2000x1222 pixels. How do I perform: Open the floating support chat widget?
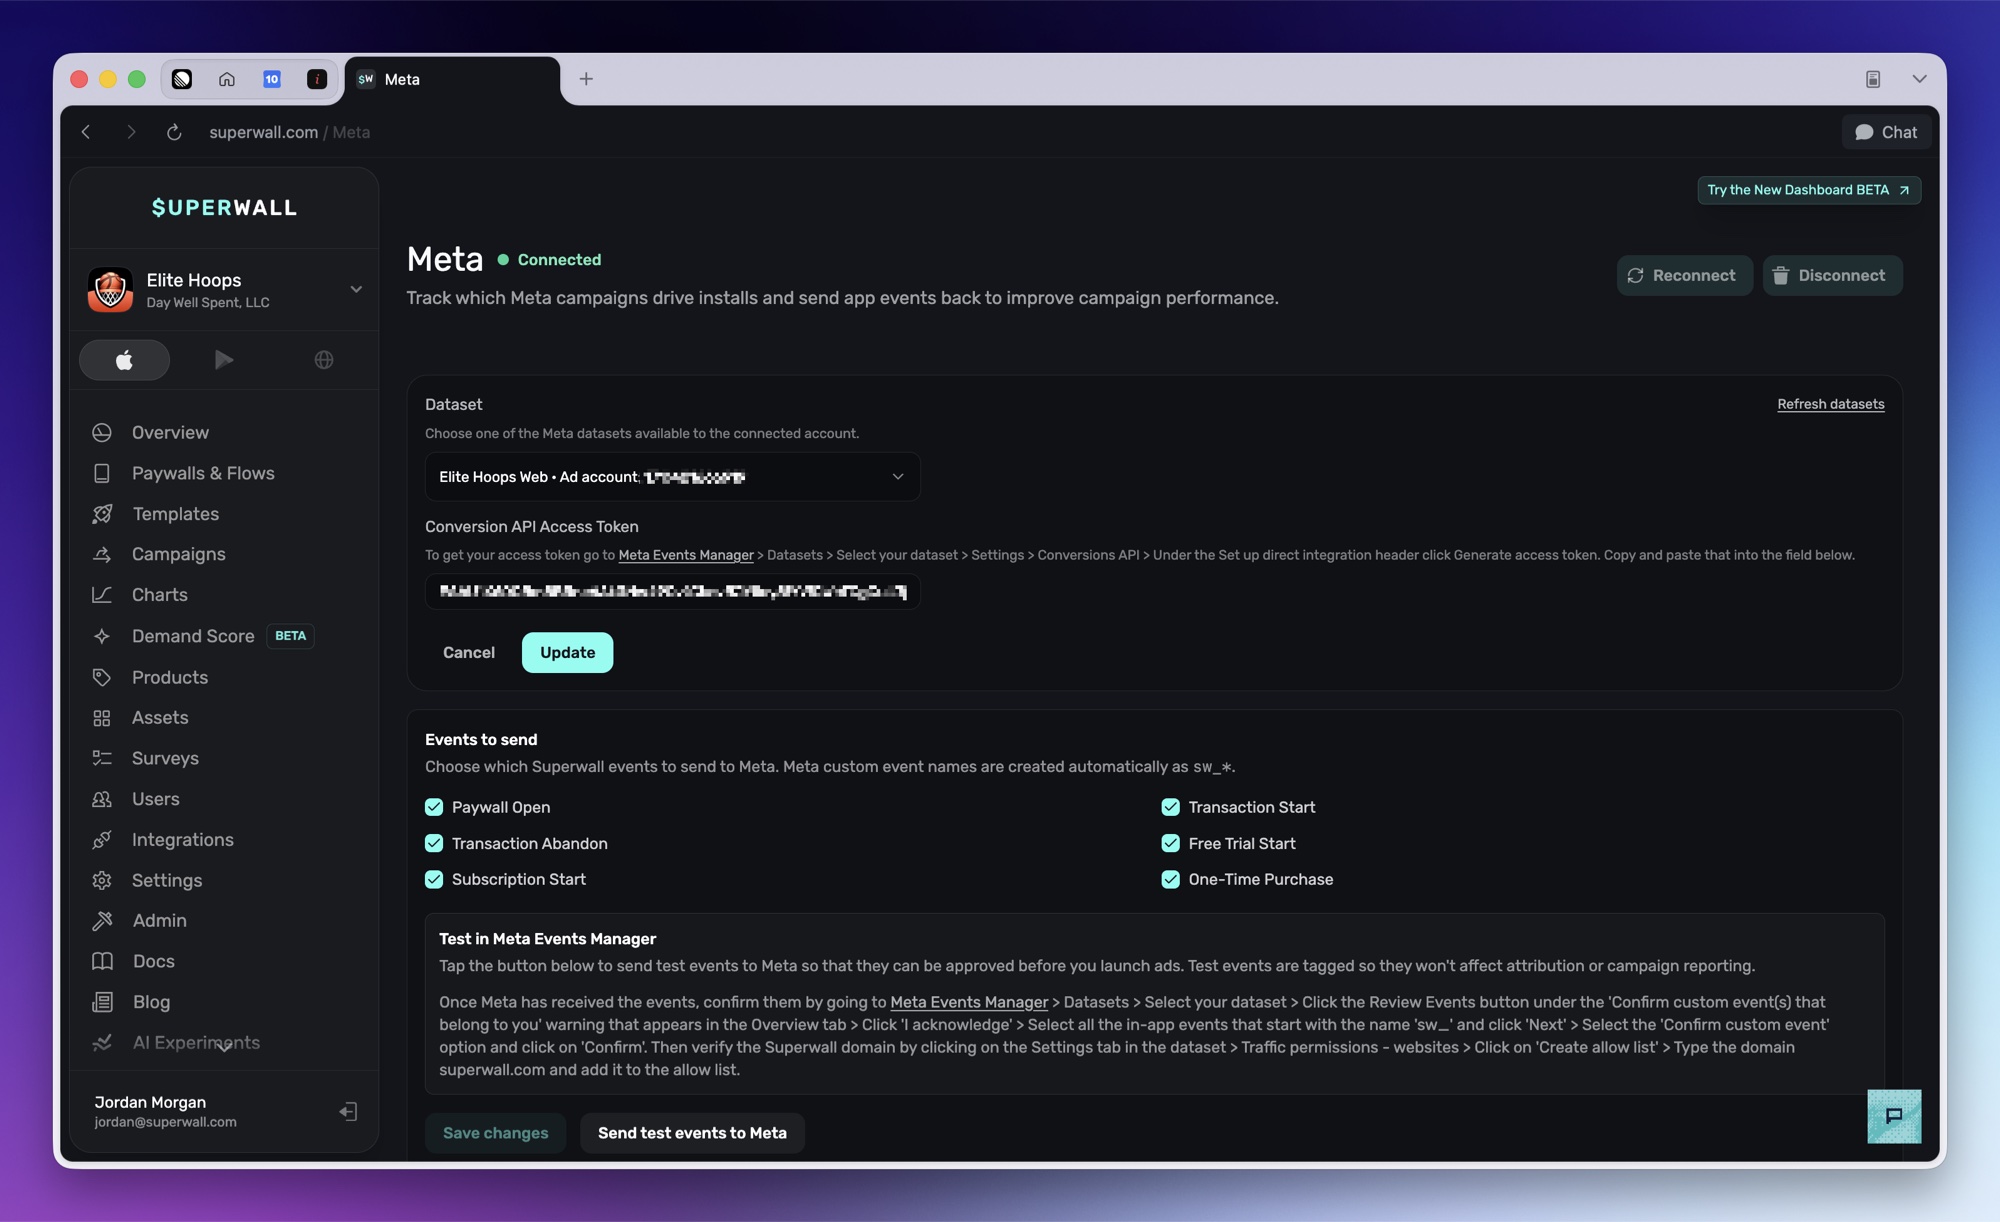pyautogui.click(x=1894, y=1116)
